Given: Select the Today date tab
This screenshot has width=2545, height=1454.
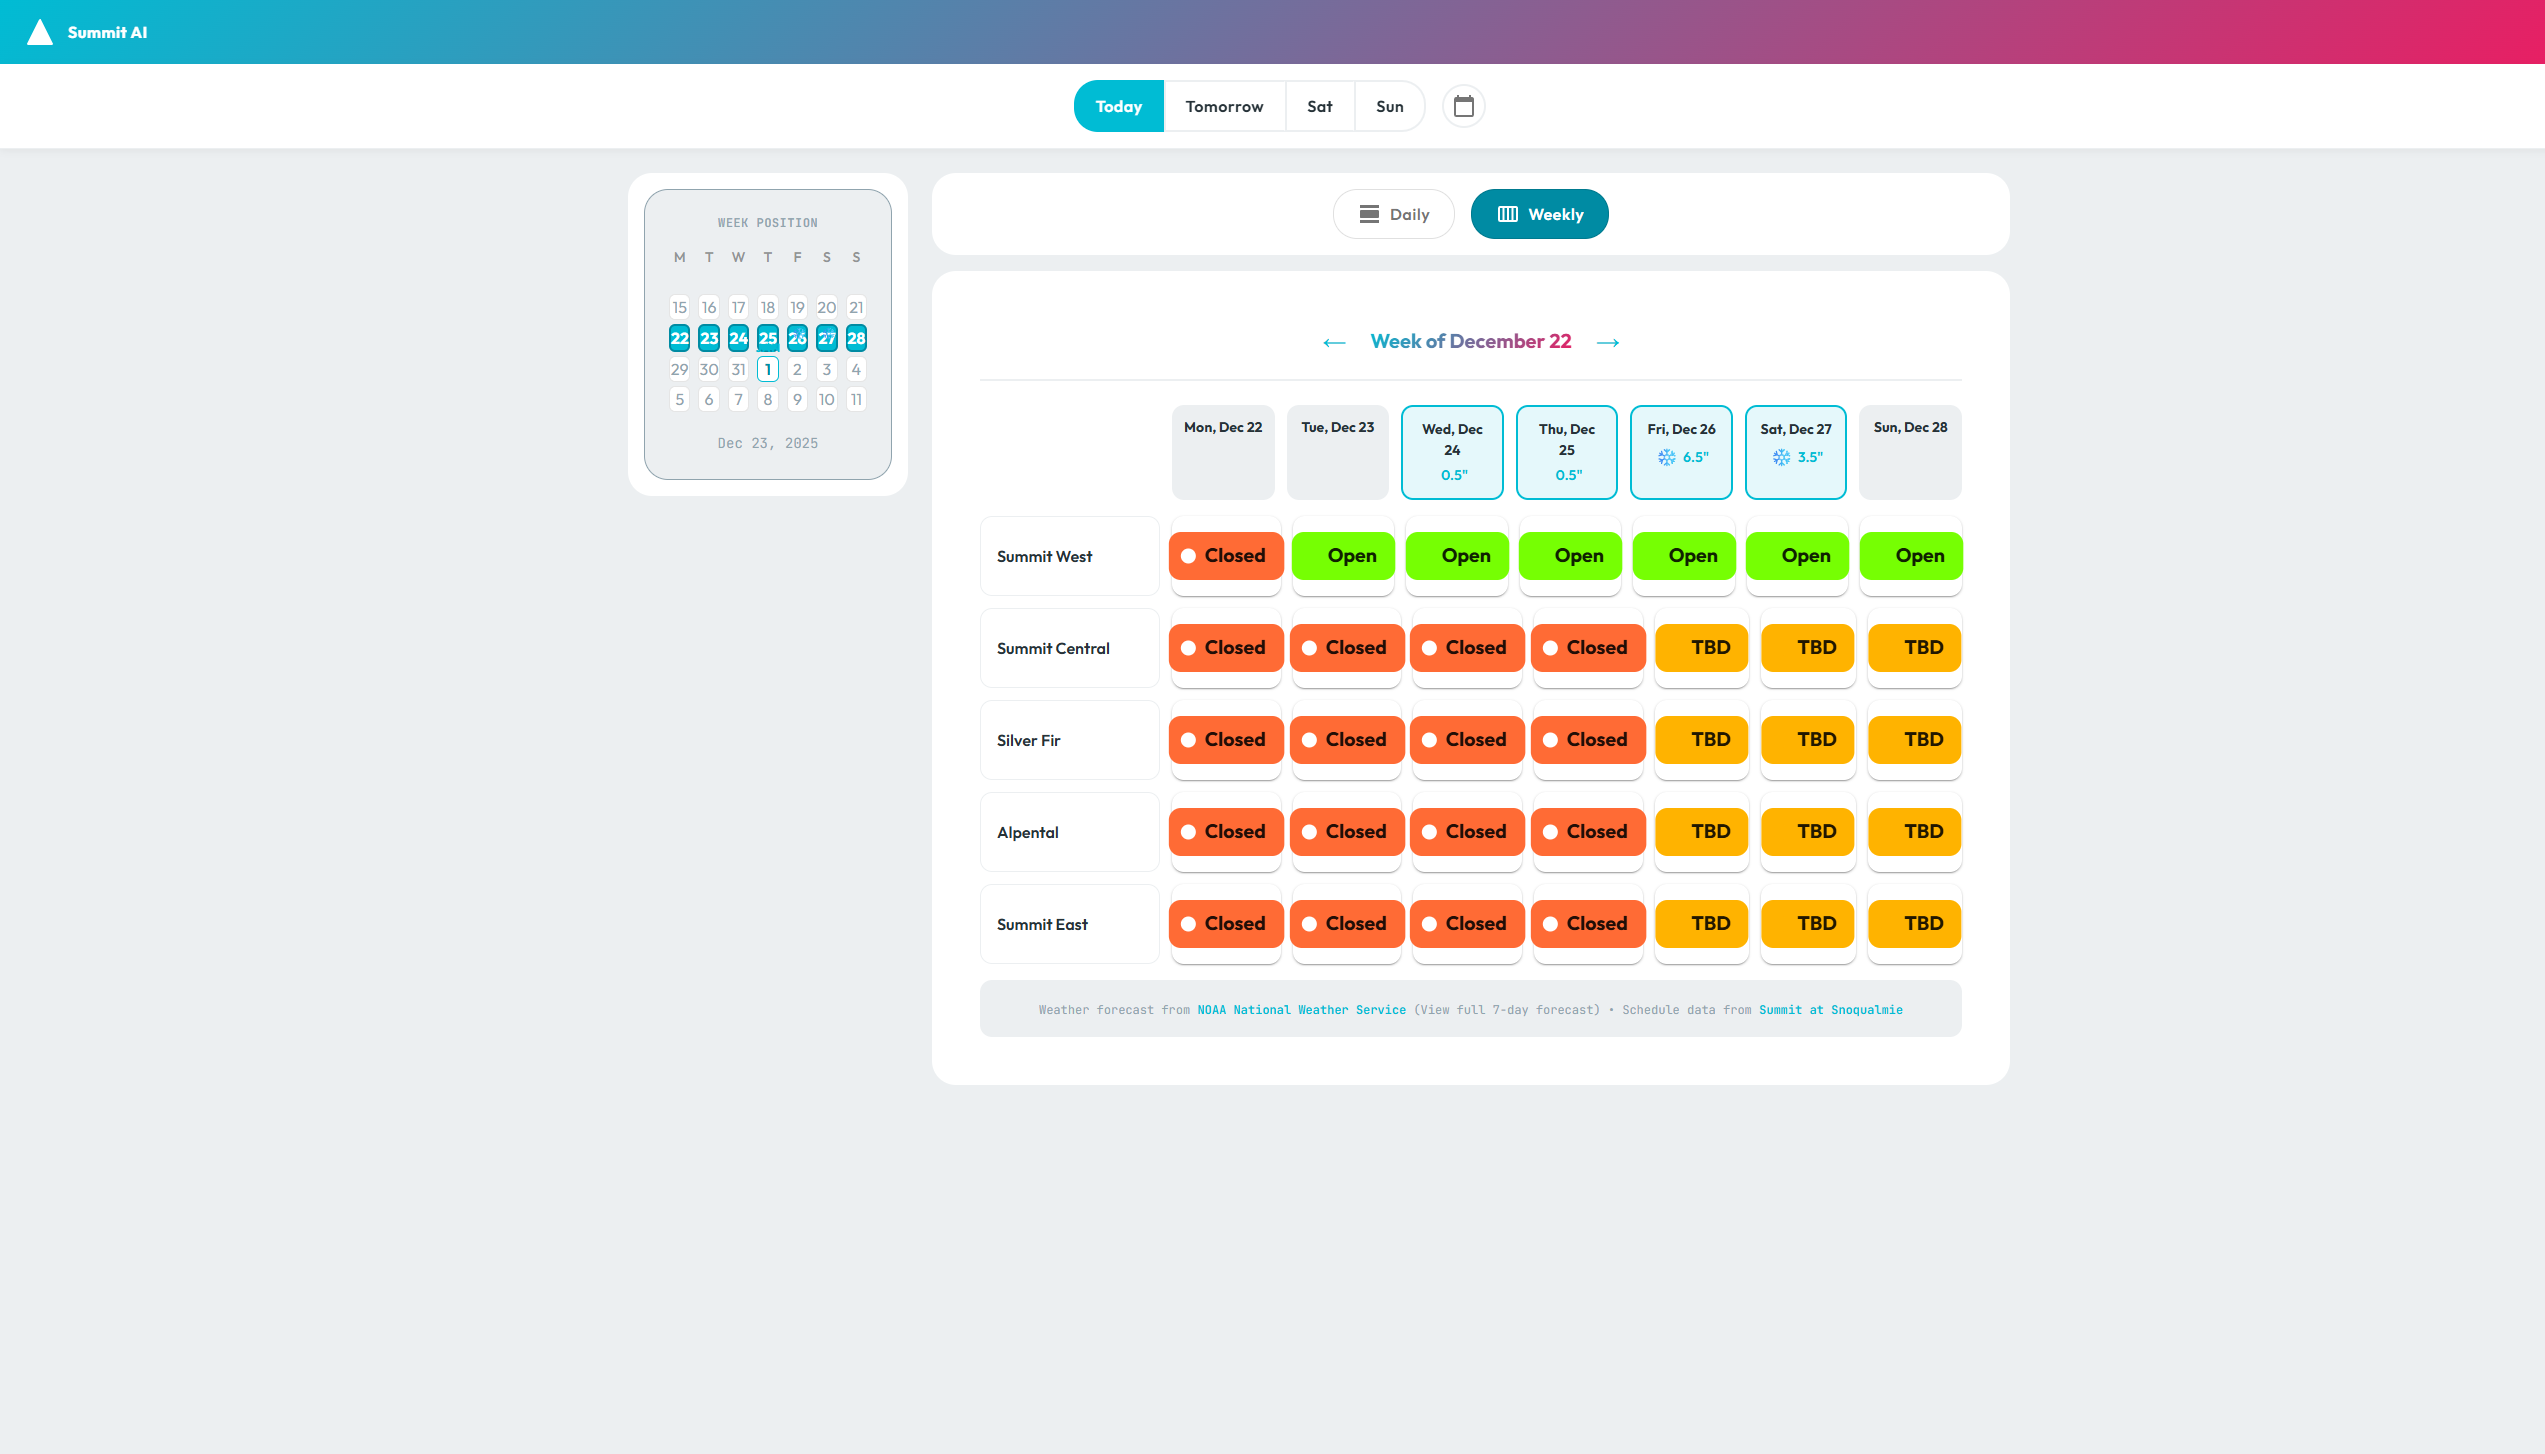Looking at the screenshot, I should click(1118, 106).
